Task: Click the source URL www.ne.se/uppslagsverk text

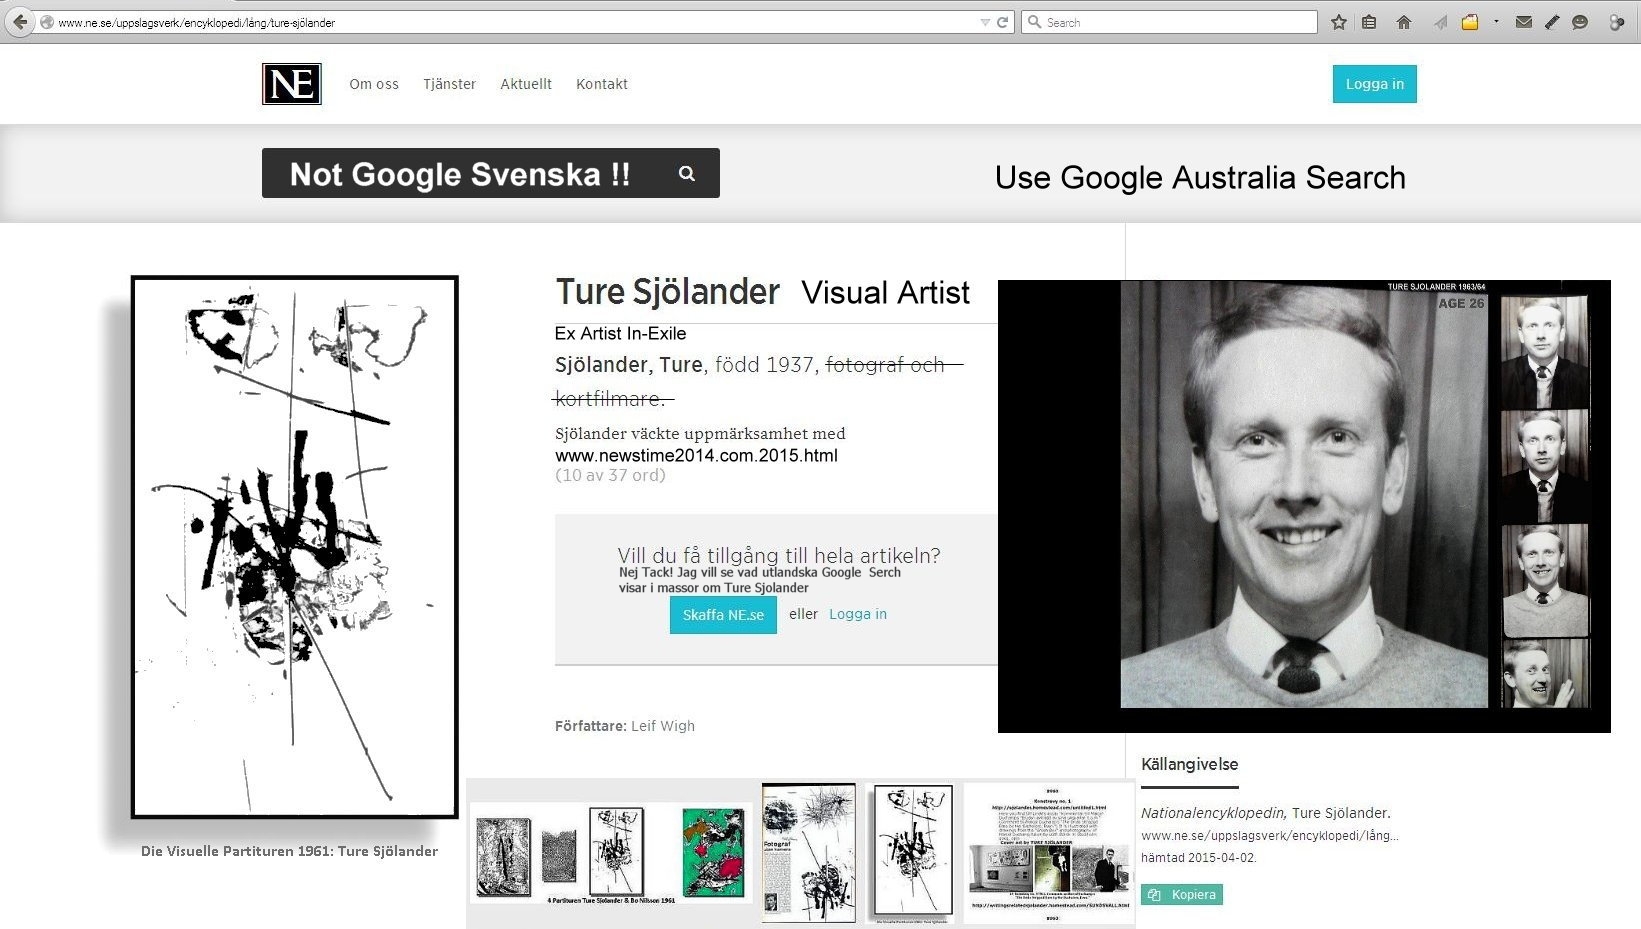Action: (x=1270, y=835)
